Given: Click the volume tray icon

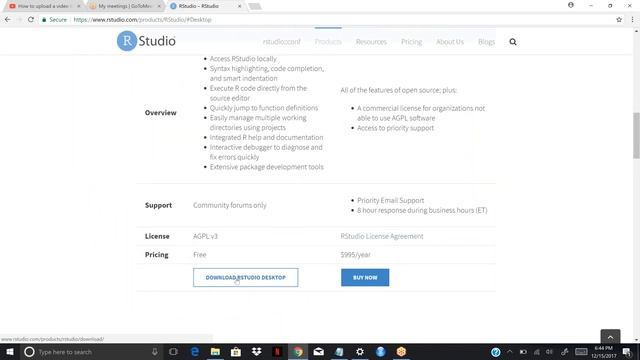Looking at the screenshot, I should pos(549,352).
